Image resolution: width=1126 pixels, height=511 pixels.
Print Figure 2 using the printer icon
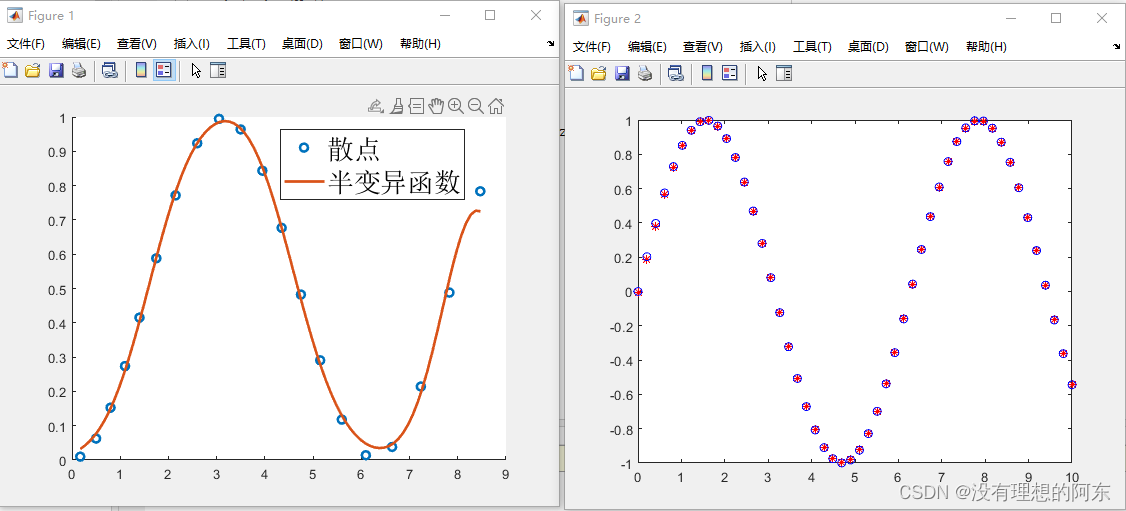click(645, 72)
